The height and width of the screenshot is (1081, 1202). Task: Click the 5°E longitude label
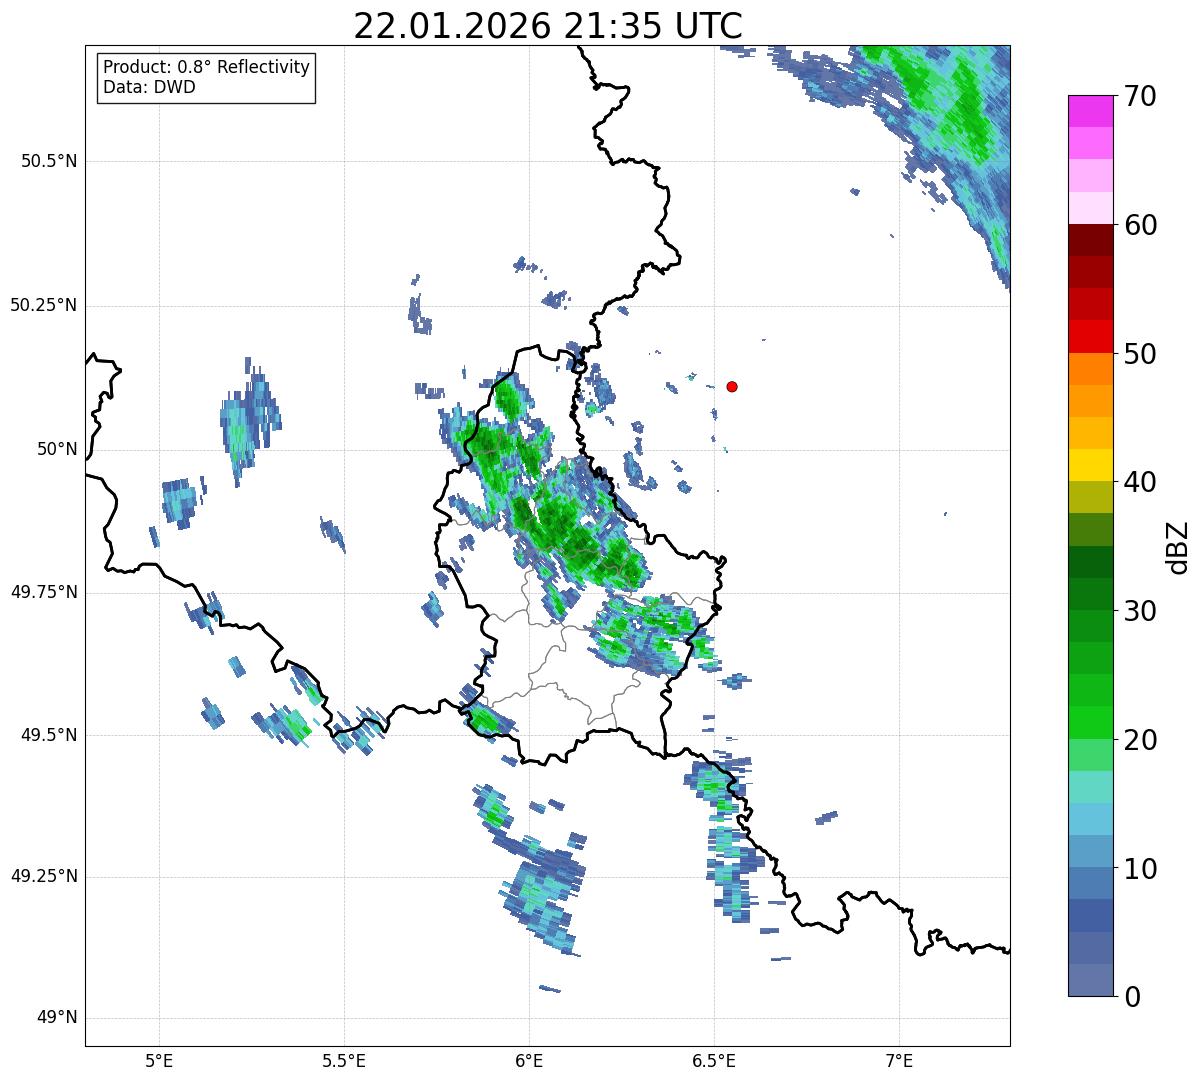[159, 1061]
